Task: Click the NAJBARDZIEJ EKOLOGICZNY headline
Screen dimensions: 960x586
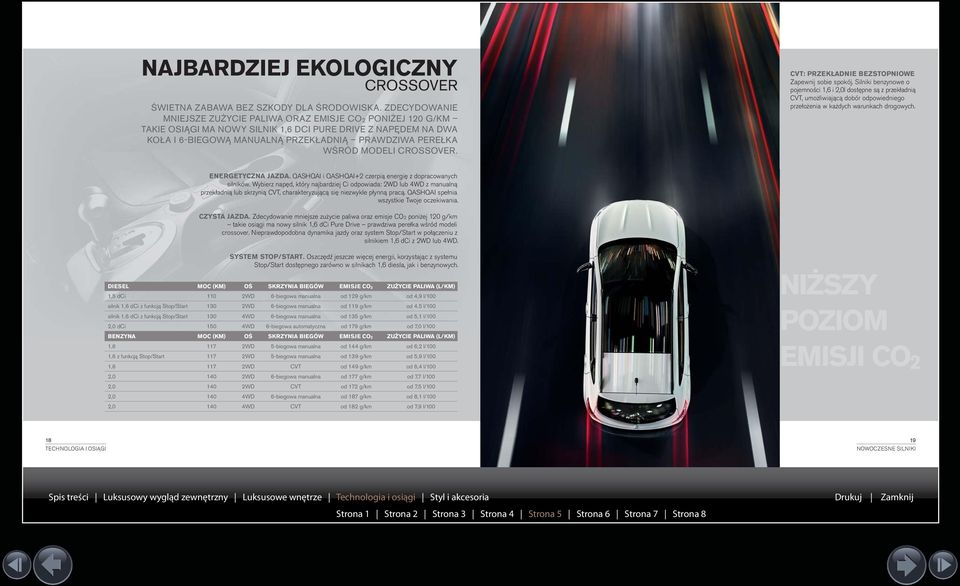Action: coord(299,67)
